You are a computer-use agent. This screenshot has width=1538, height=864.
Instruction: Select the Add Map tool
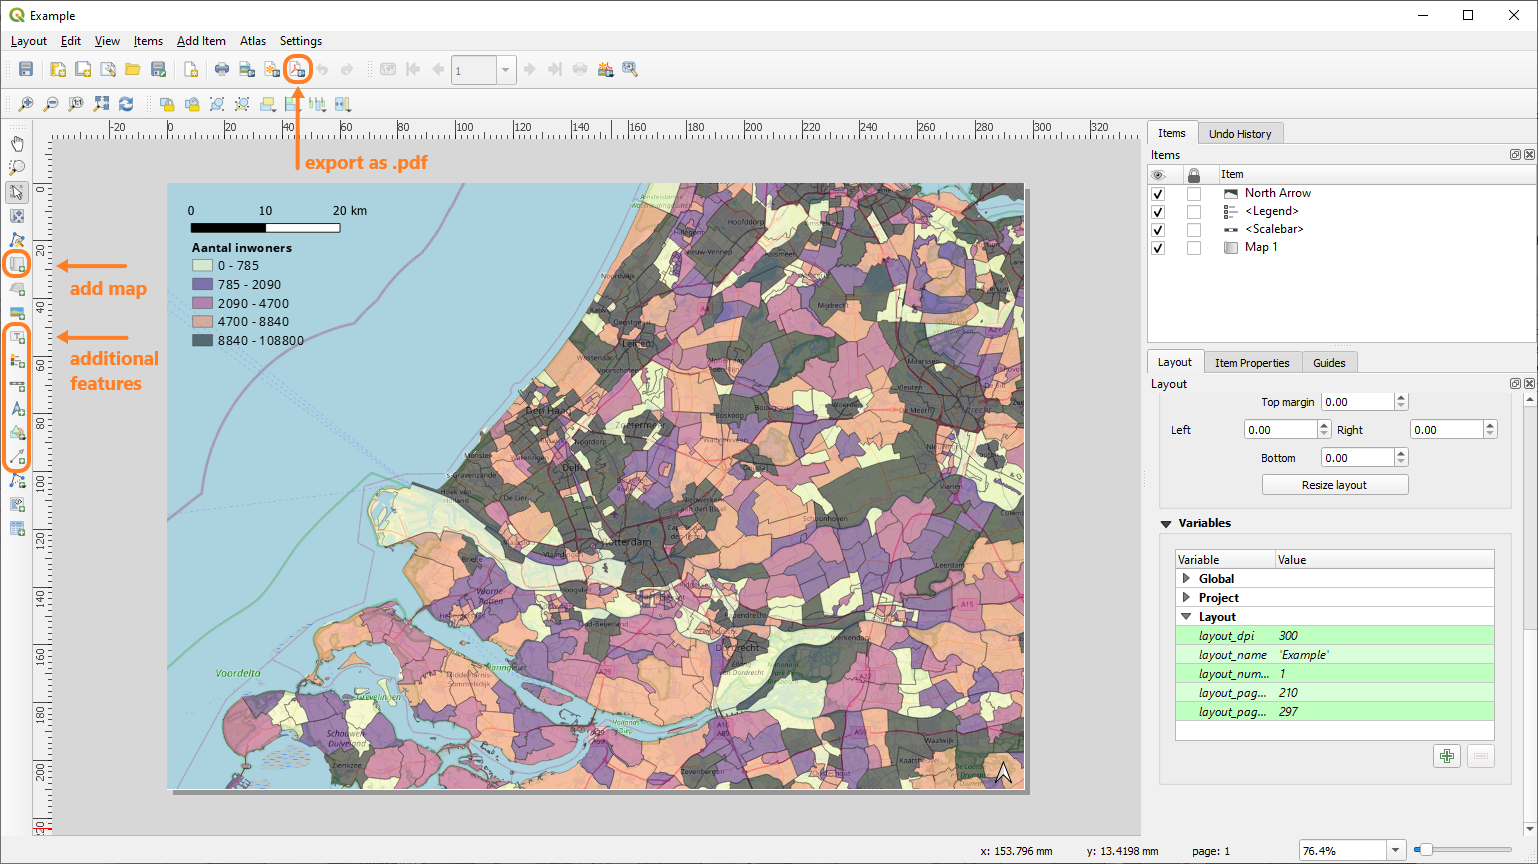(x=17, y=263)
